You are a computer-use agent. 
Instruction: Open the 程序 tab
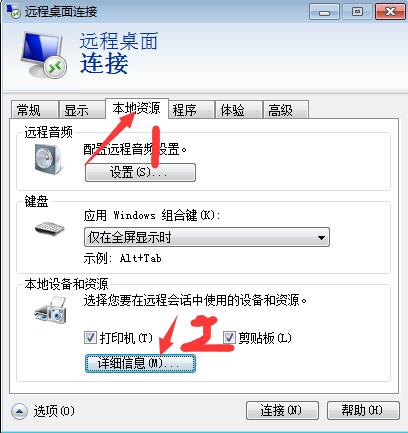tap(191, 110)
